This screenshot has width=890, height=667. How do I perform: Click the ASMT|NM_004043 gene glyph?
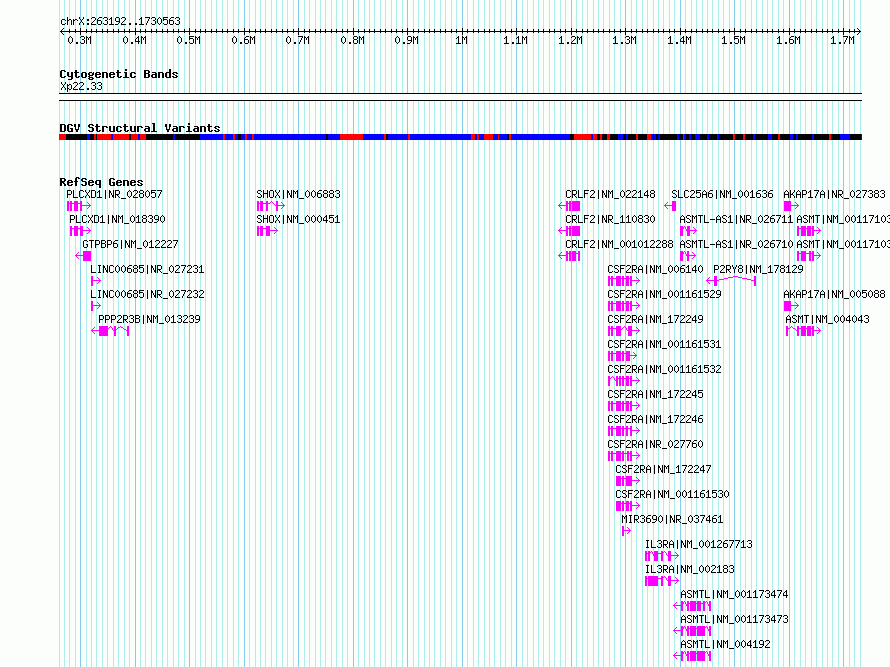[x=803, y=331]
